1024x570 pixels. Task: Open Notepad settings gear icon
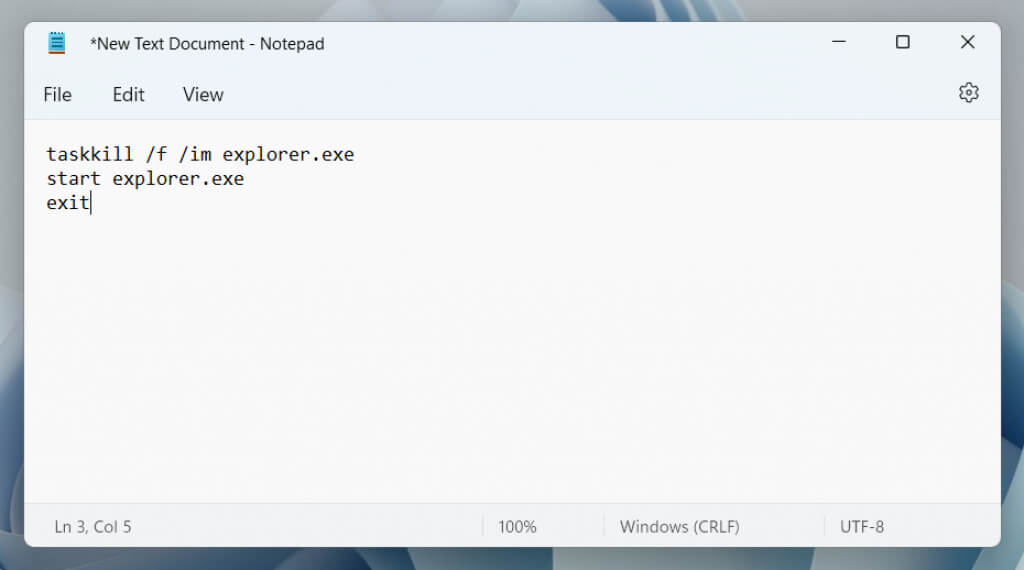968,93
